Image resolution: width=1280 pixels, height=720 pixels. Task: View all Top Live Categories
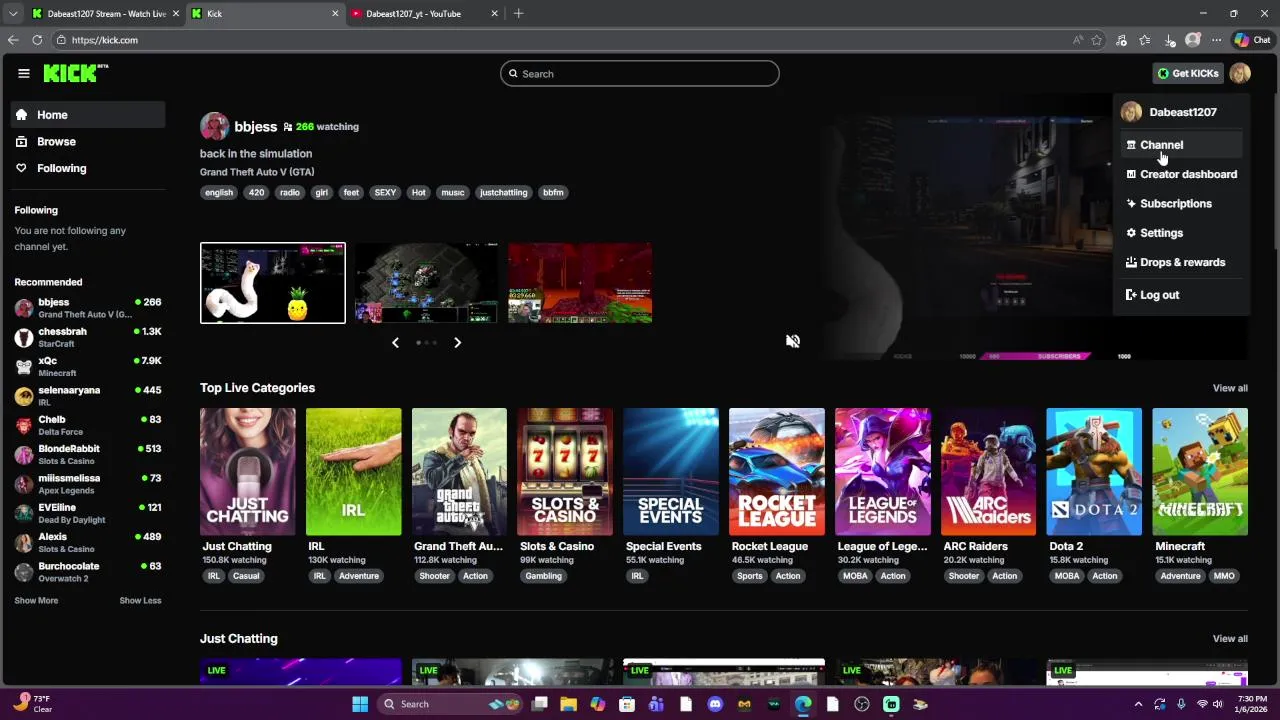click(x=1230, y=388)
